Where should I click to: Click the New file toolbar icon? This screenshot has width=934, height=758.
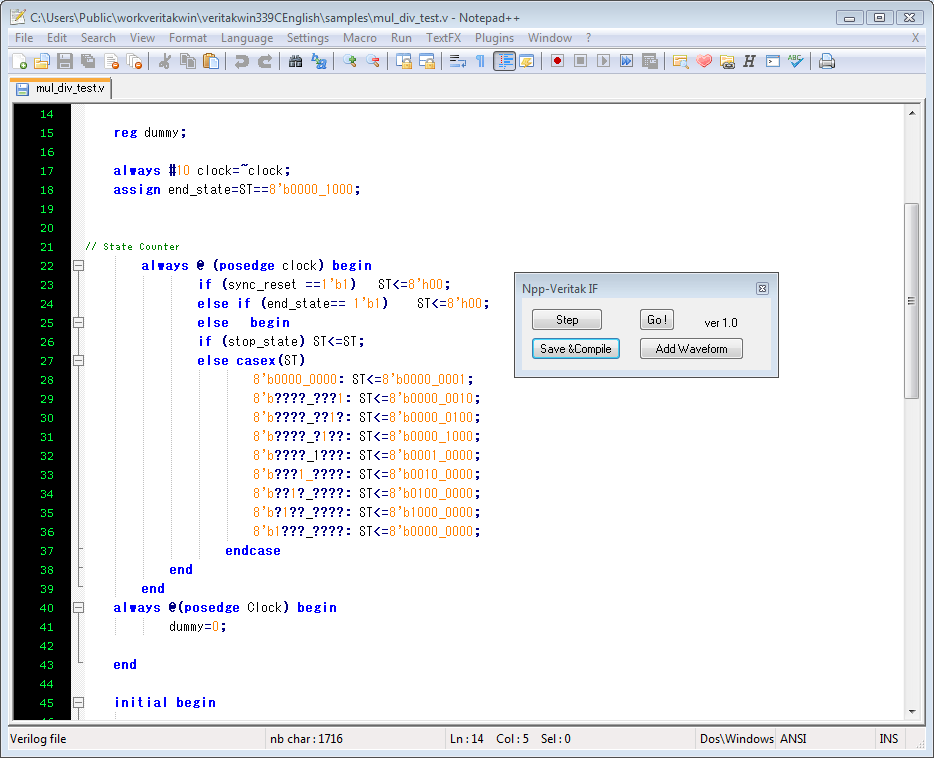click(20, 61)
